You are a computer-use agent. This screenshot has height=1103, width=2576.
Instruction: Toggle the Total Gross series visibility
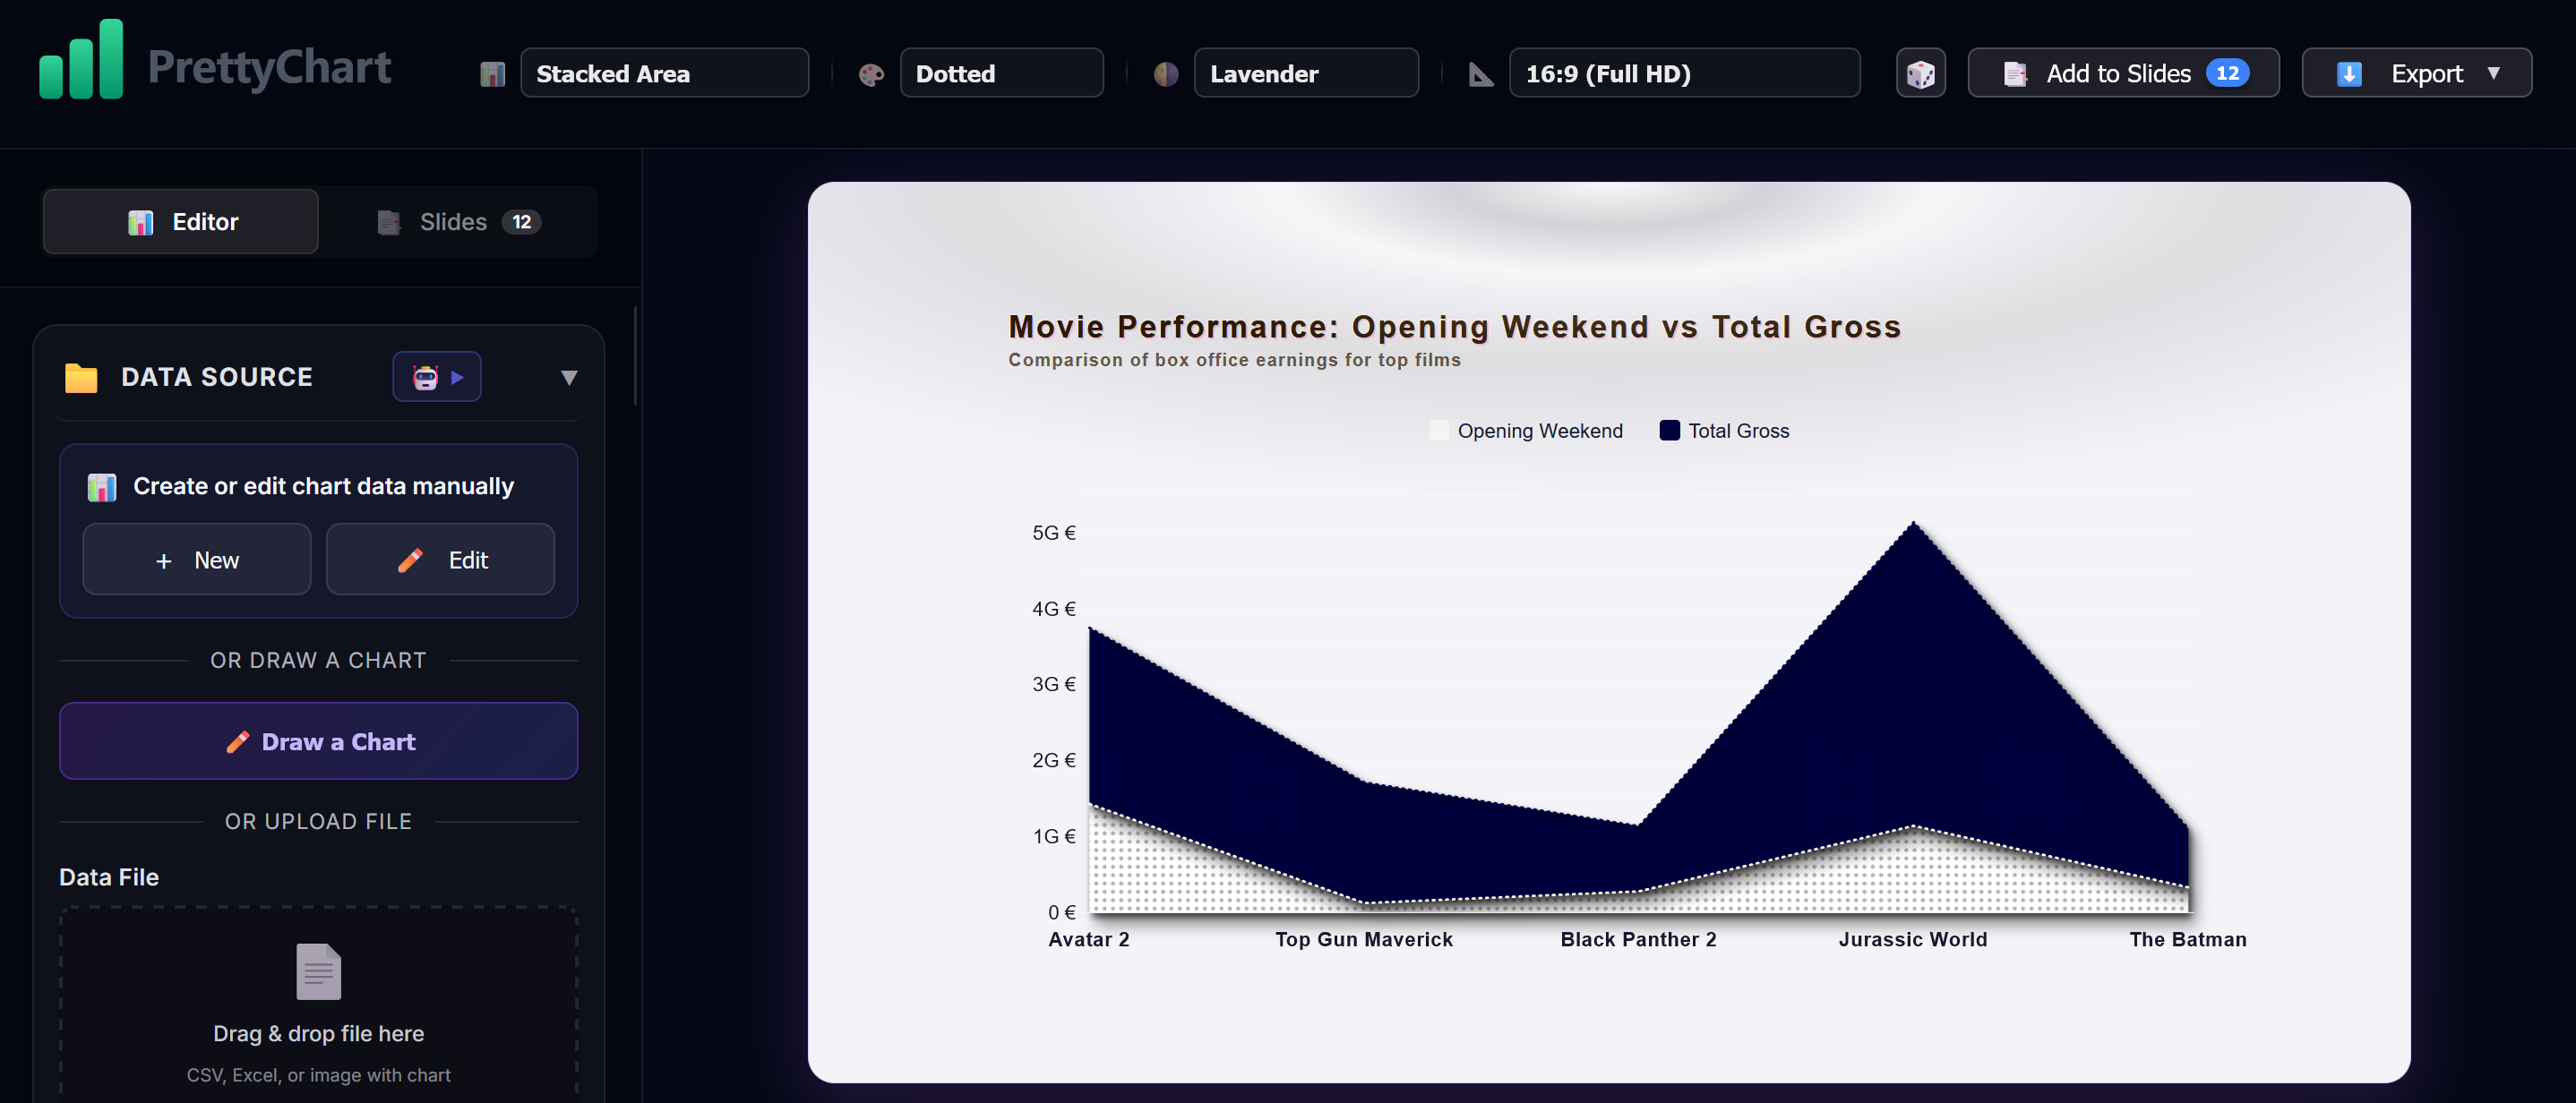click(1723, 430)
